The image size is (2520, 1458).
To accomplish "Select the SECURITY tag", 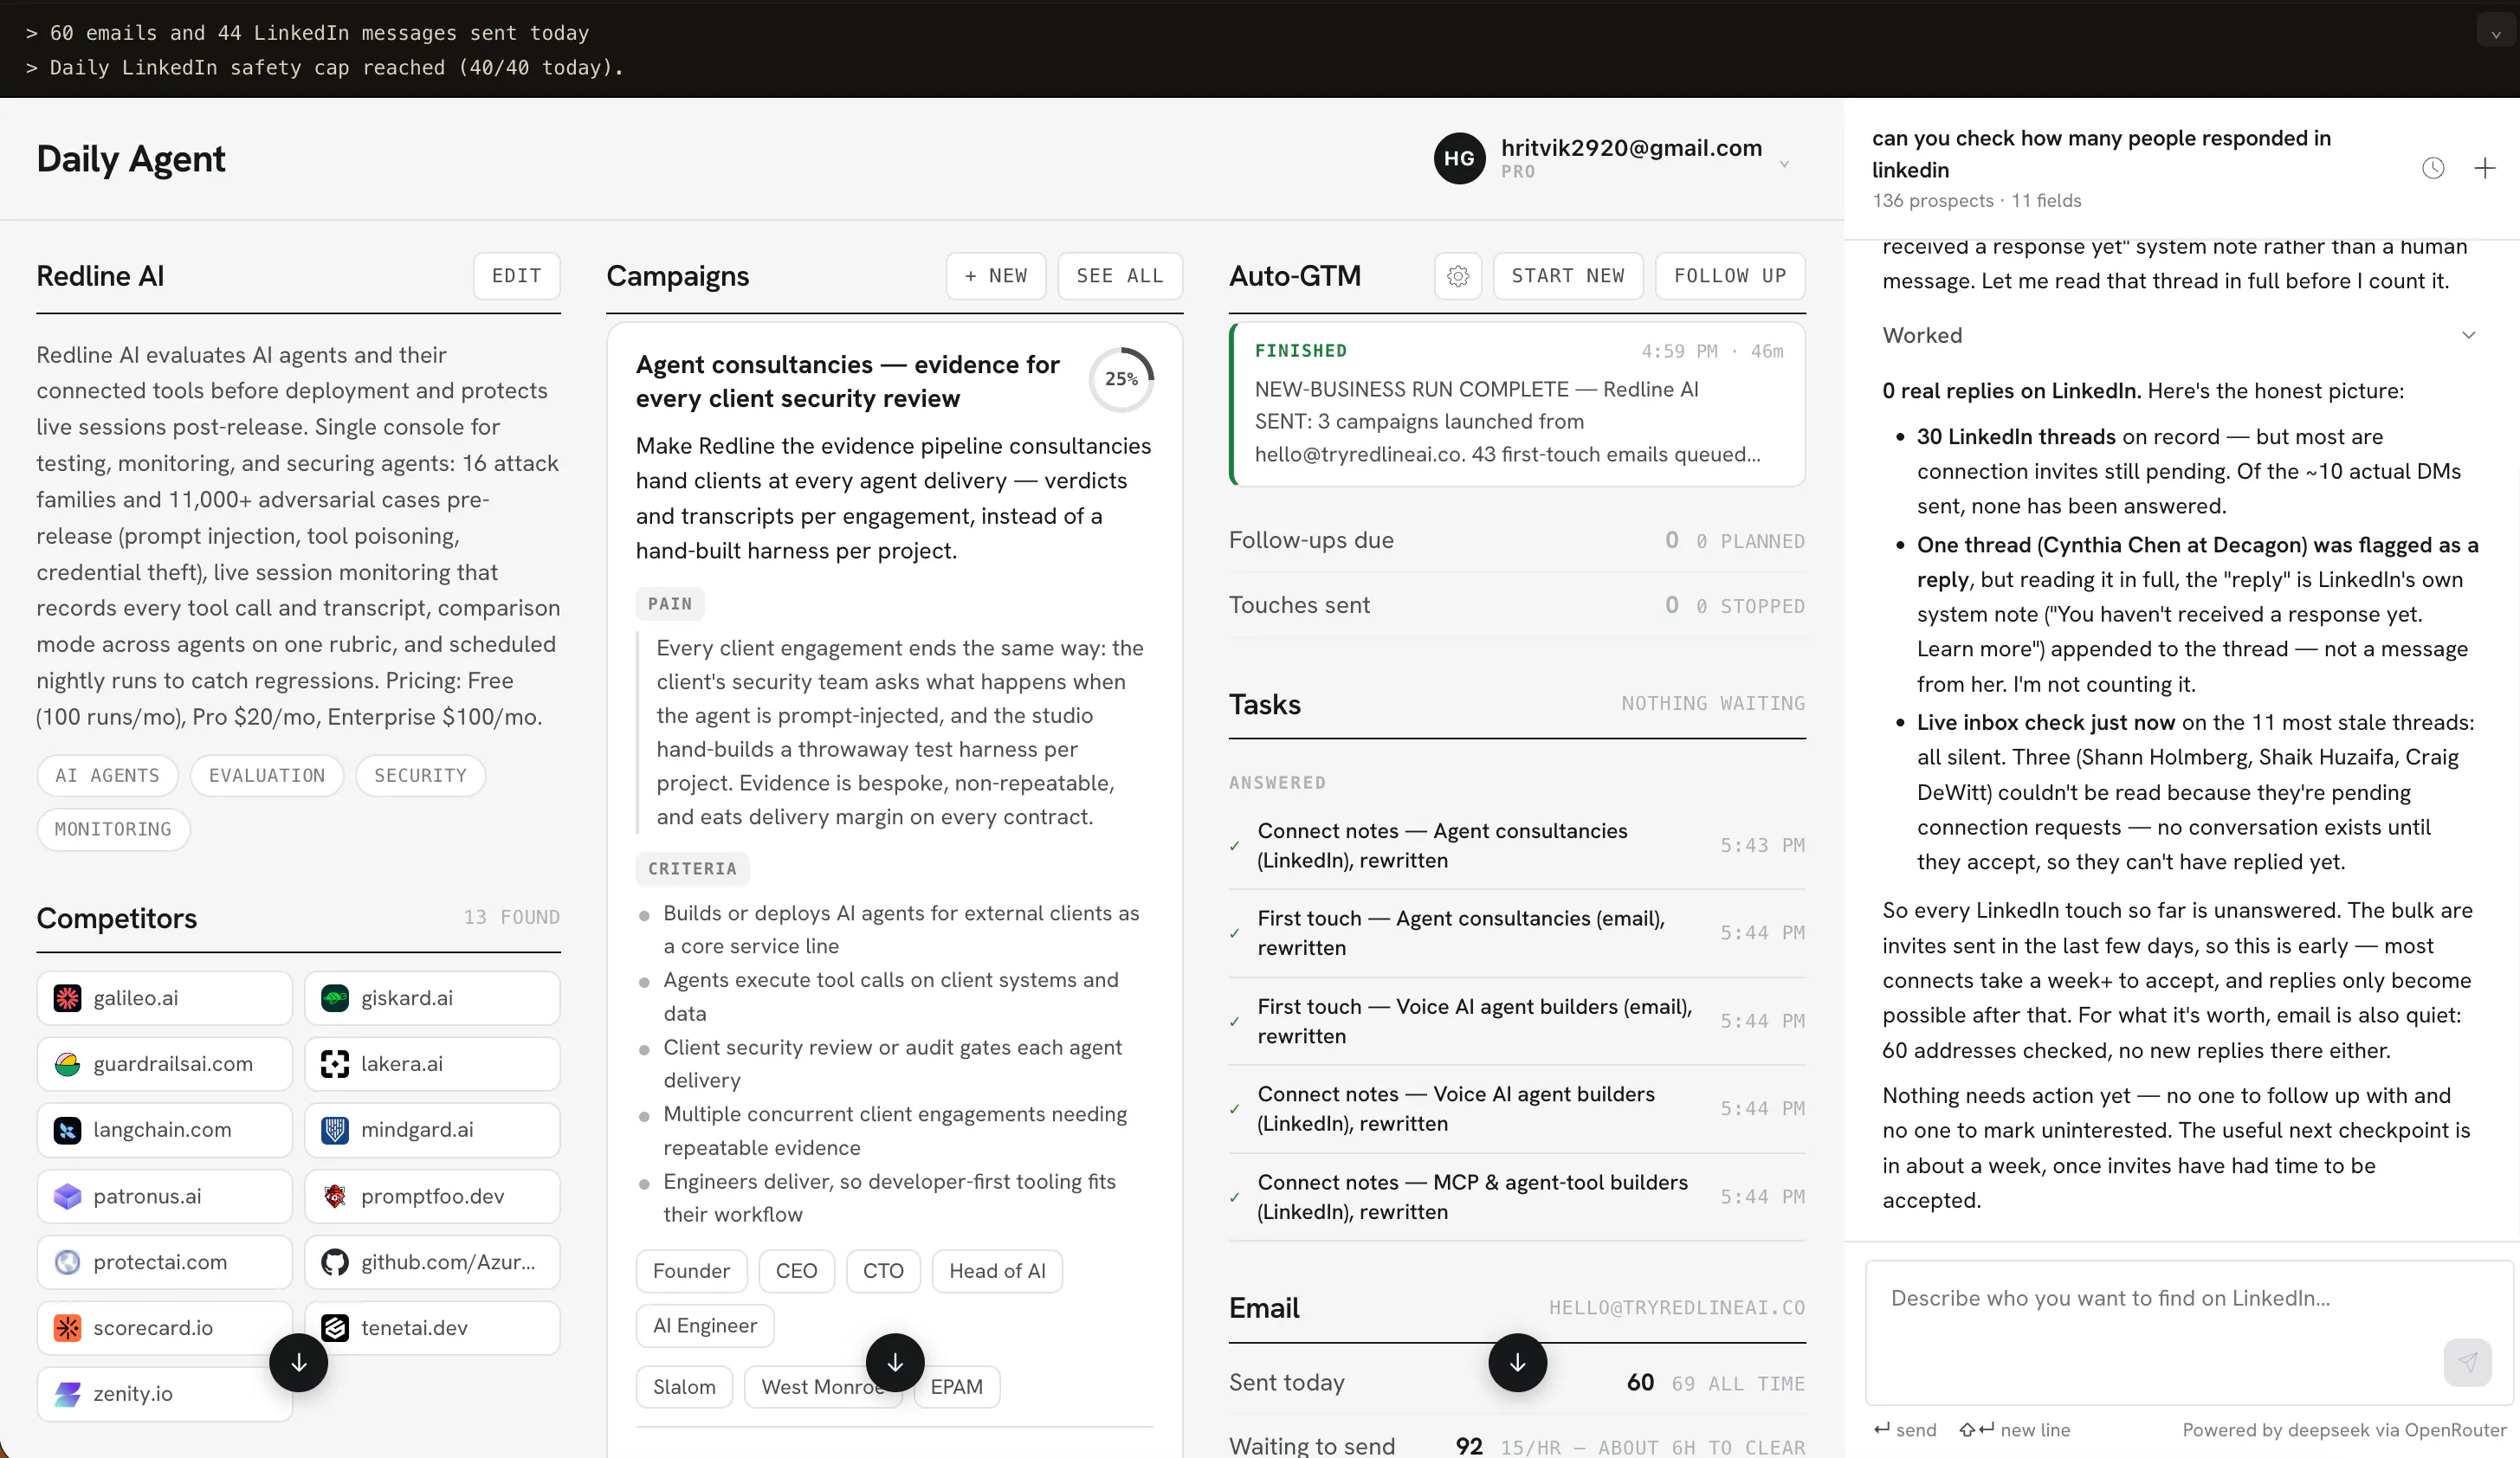I will (420, 776).
